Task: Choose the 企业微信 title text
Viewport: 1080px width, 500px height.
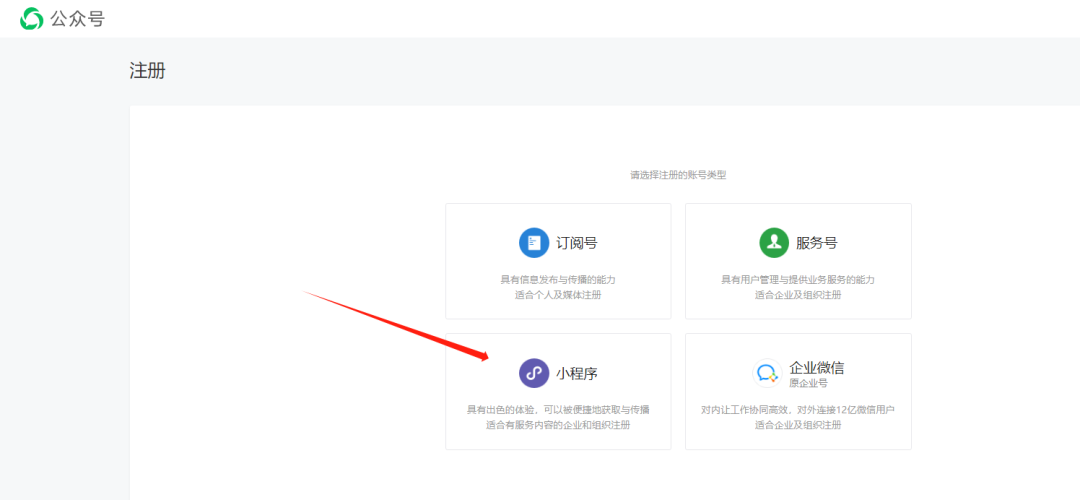Action: [x=817, y=367]
